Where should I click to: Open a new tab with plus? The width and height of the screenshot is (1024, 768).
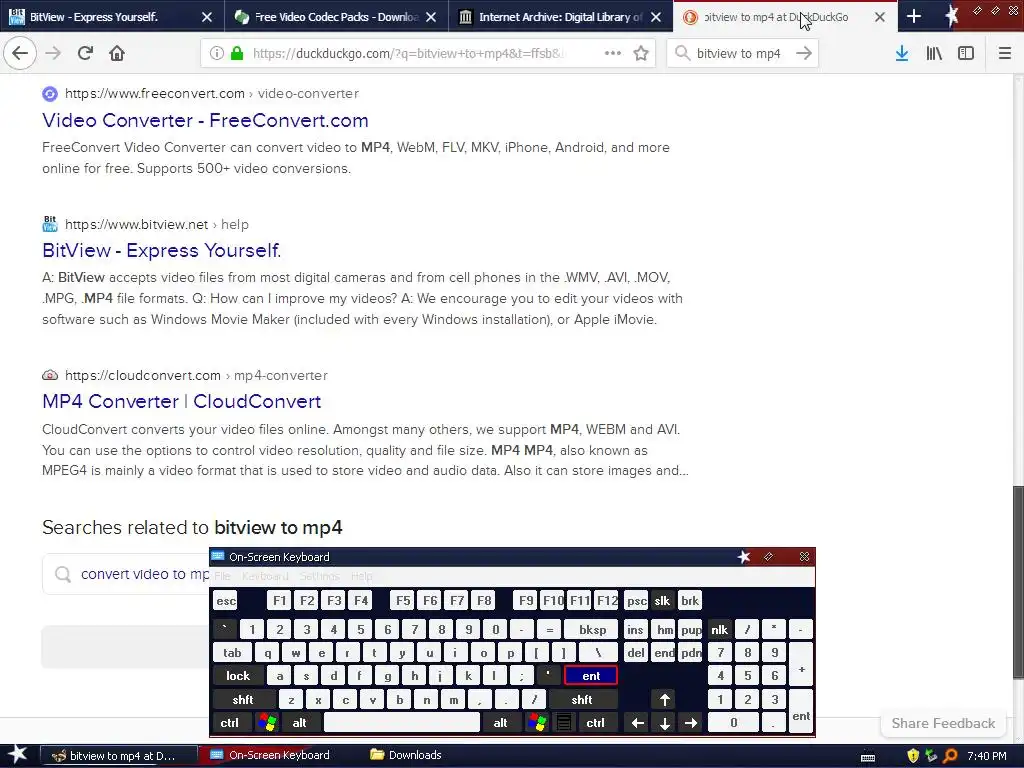[914, 17]
